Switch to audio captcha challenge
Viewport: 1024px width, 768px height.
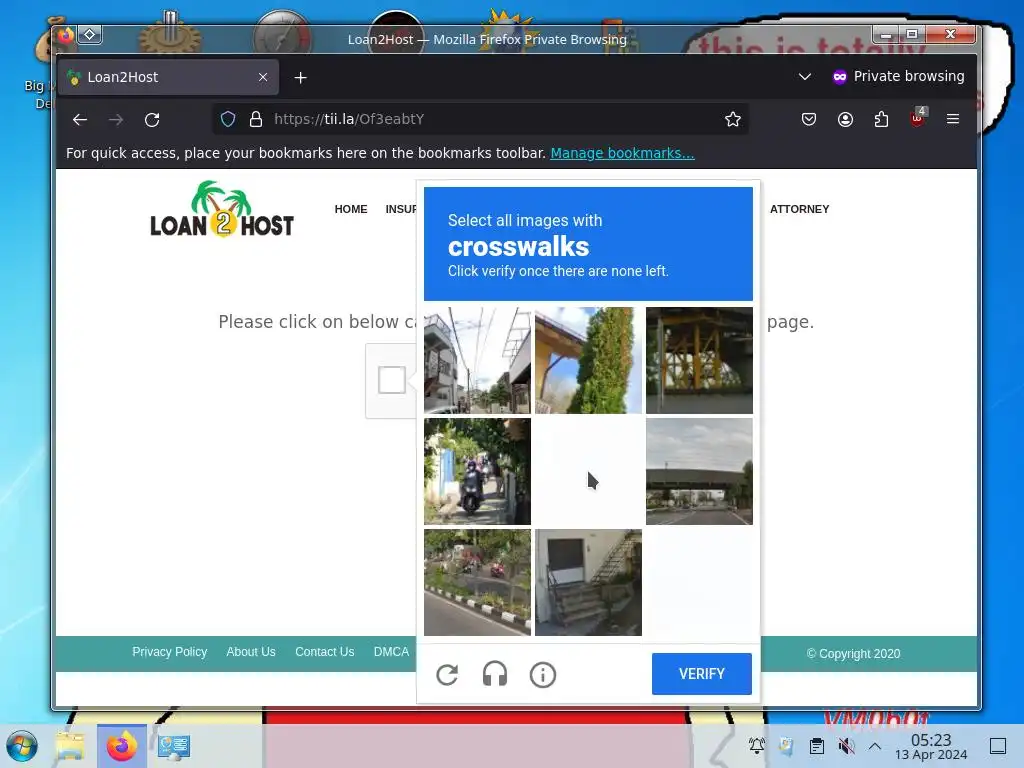[495, 675]
